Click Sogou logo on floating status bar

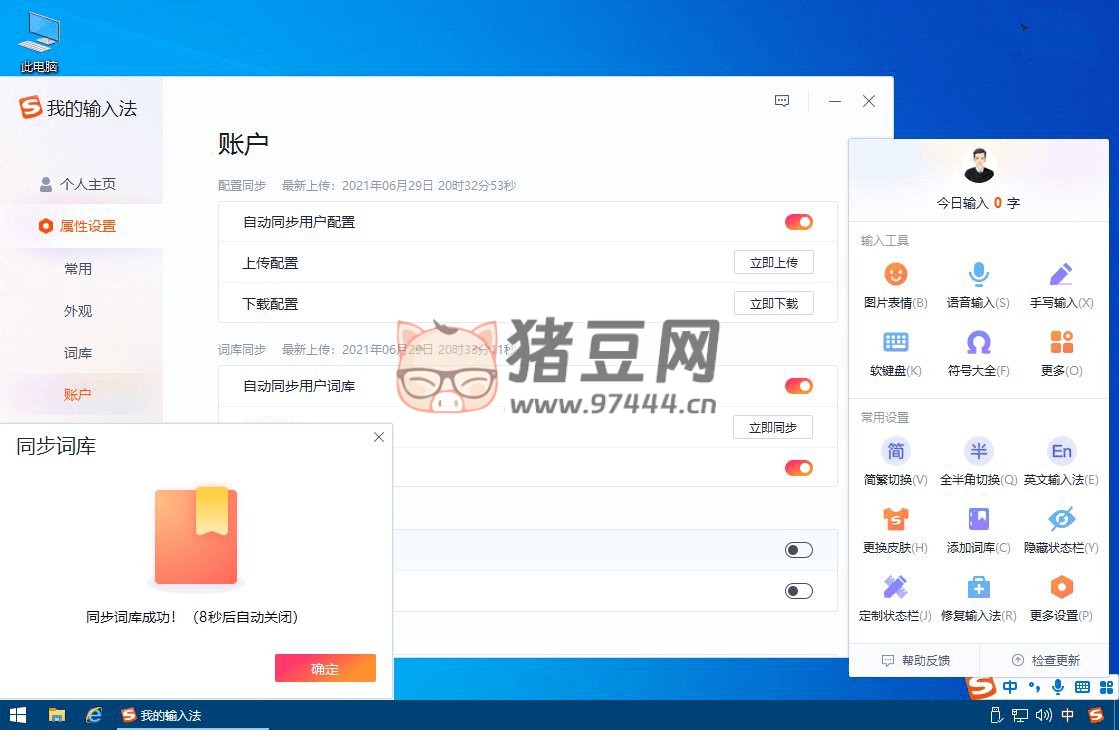point(981,686)
